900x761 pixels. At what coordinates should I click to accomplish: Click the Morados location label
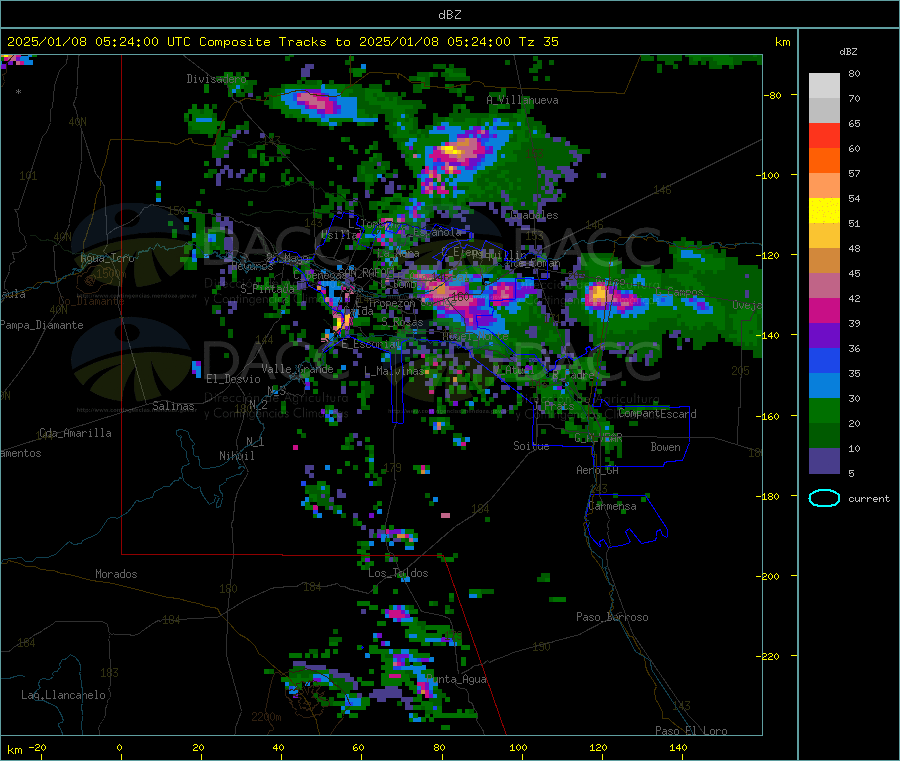click(x=116, y=574)
